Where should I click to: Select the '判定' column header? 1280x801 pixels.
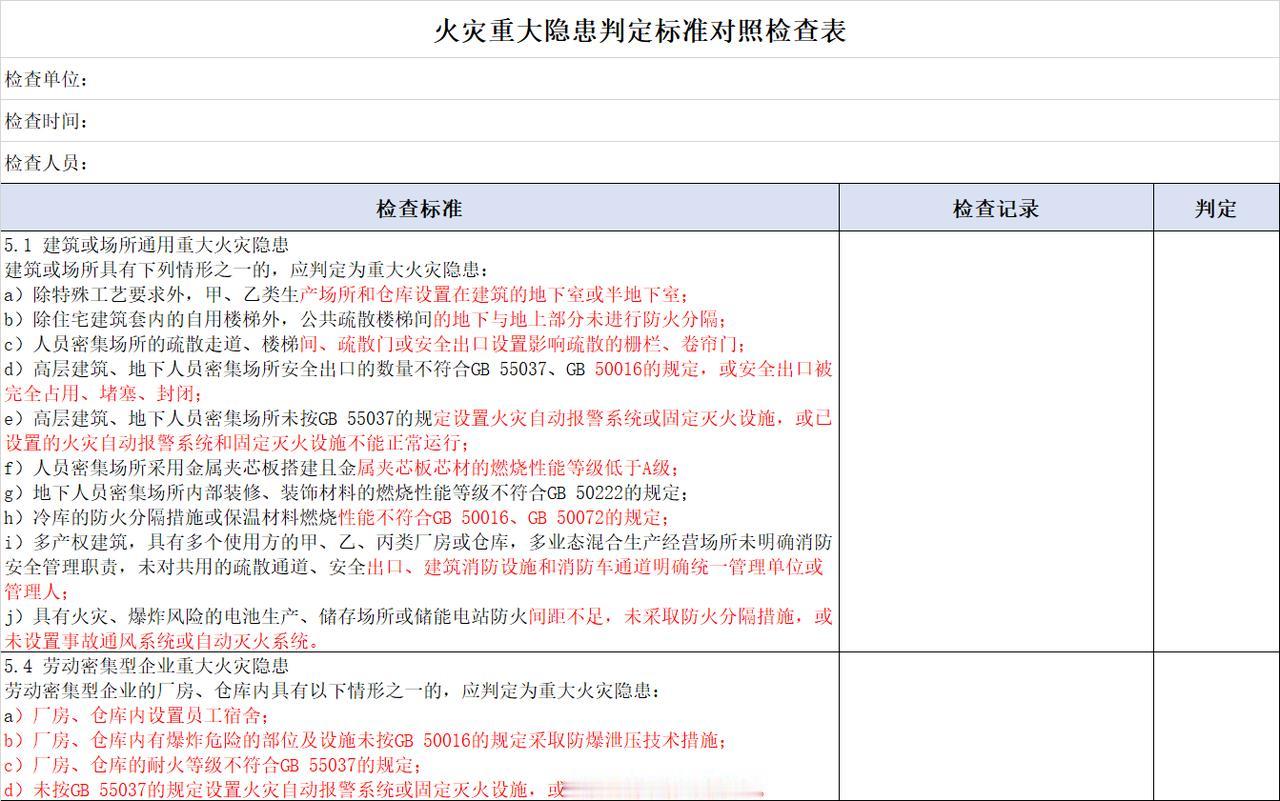click(x=1216, y=208)
